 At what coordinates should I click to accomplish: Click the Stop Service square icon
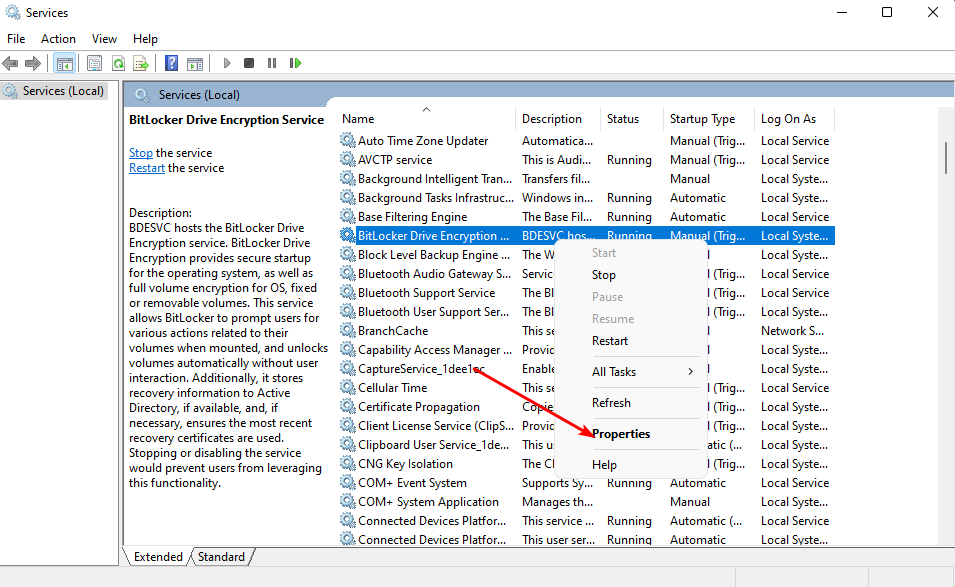[248, 63]
